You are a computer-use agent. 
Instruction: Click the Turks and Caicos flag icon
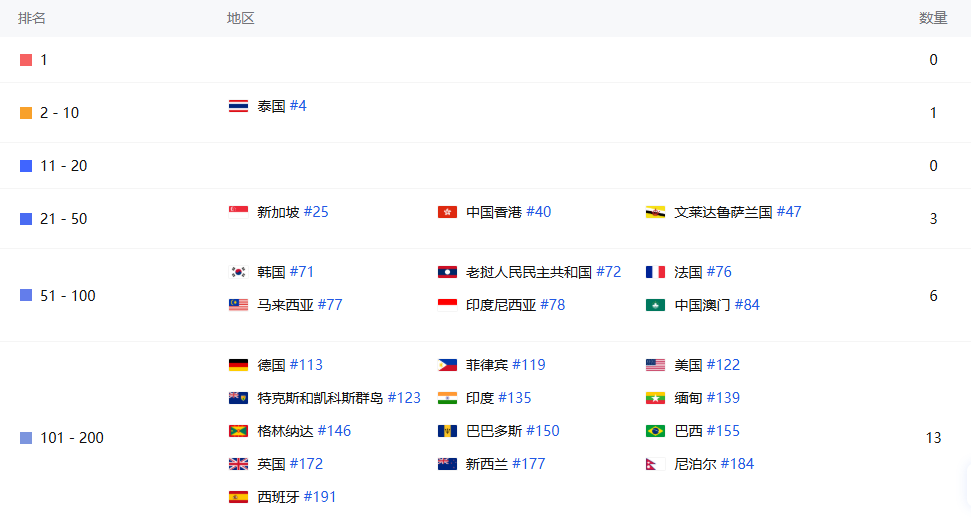238,397
